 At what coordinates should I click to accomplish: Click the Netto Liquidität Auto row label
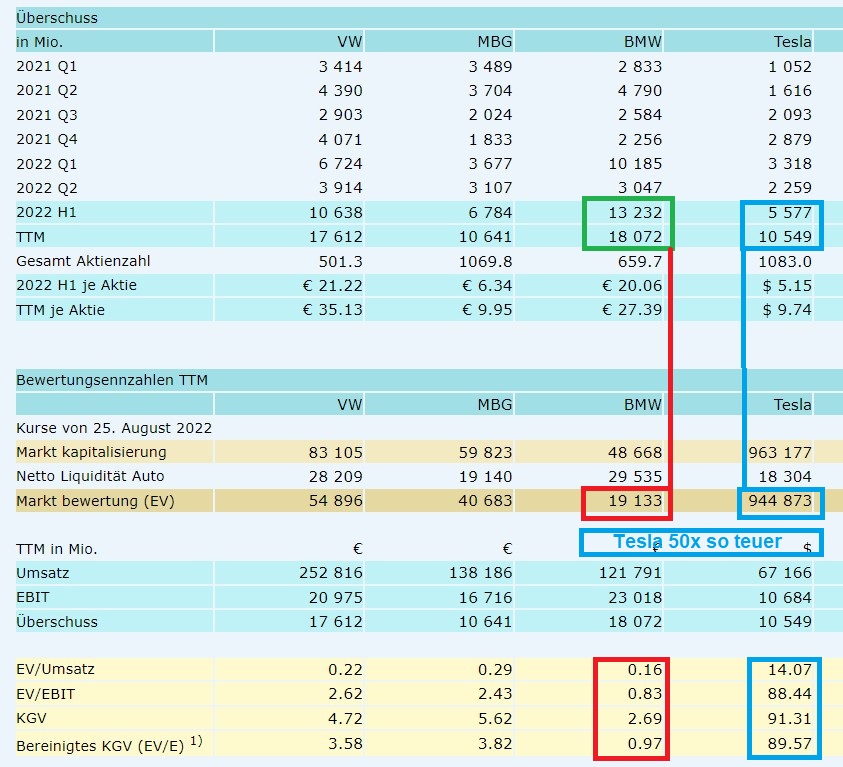(x=90, y=476)
